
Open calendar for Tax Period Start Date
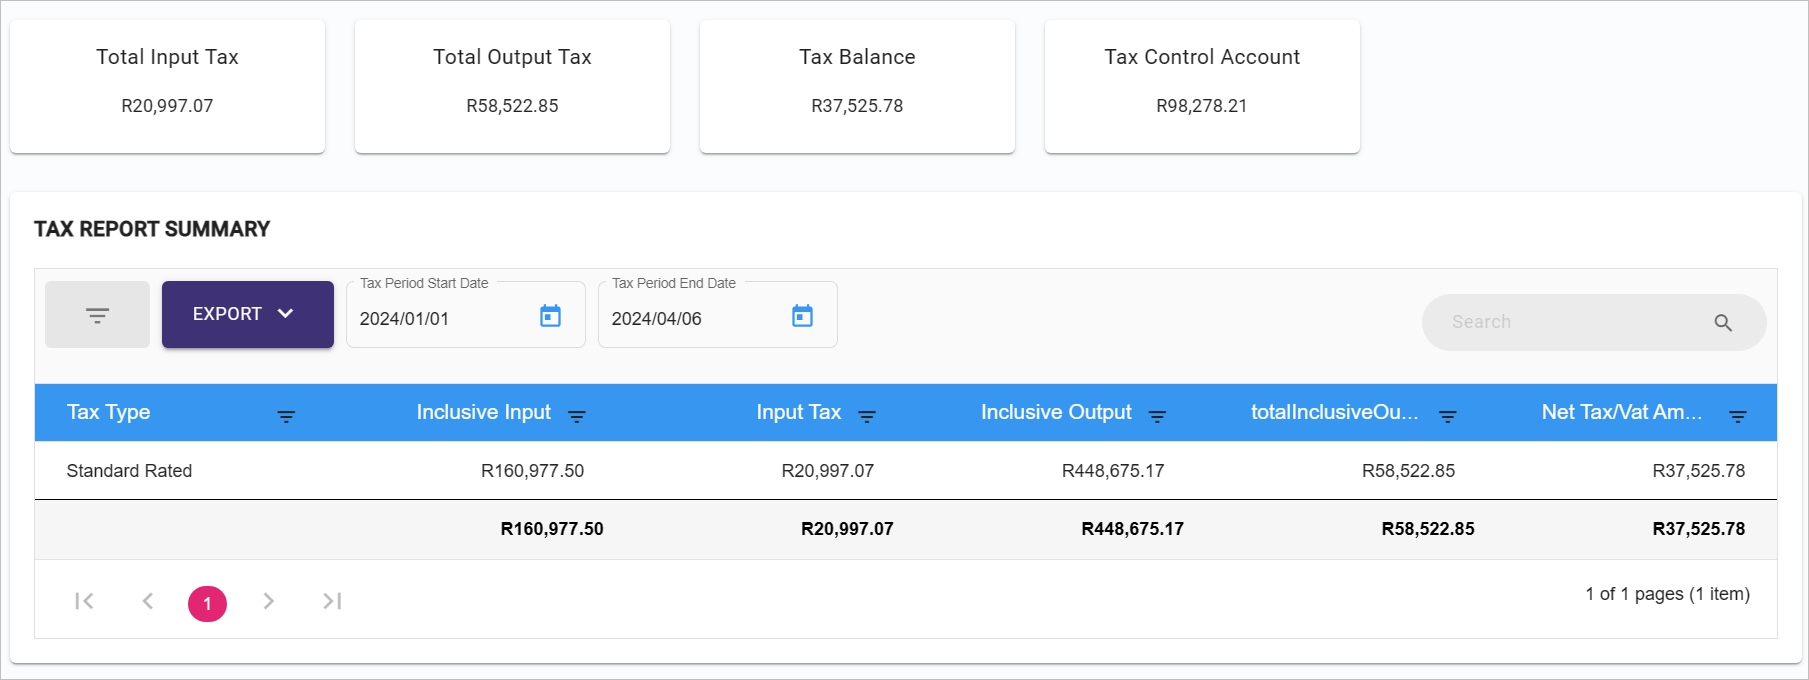tap(550, 317)
